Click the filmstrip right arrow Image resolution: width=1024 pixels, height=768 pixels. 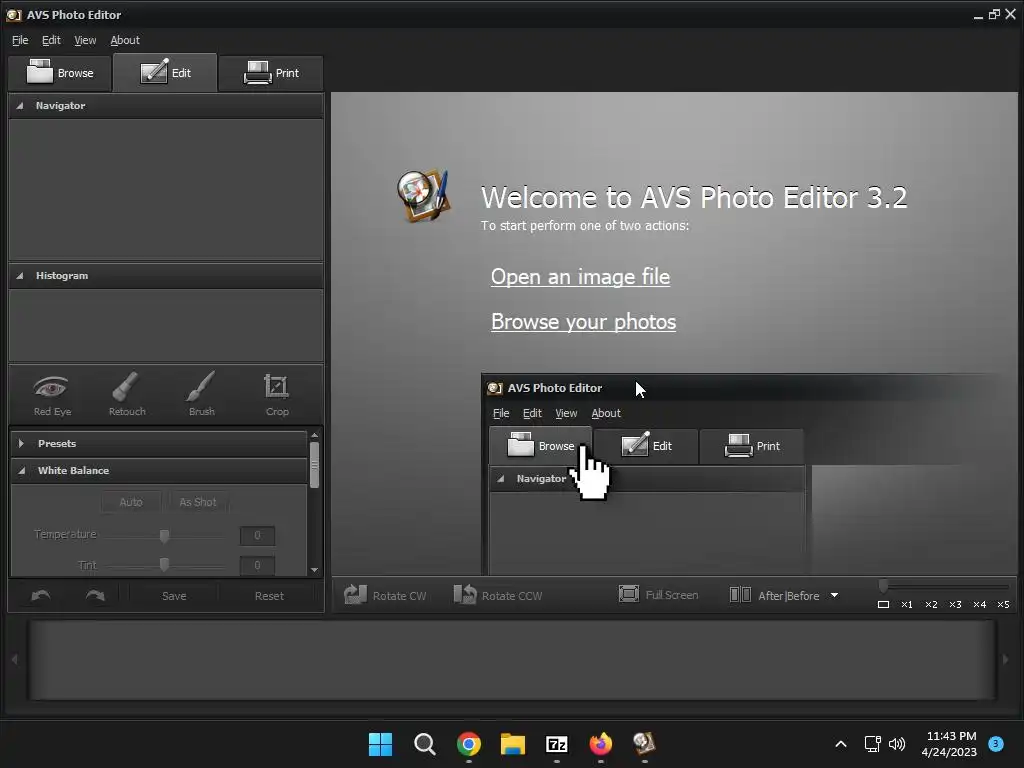(x=1006, y=660)
